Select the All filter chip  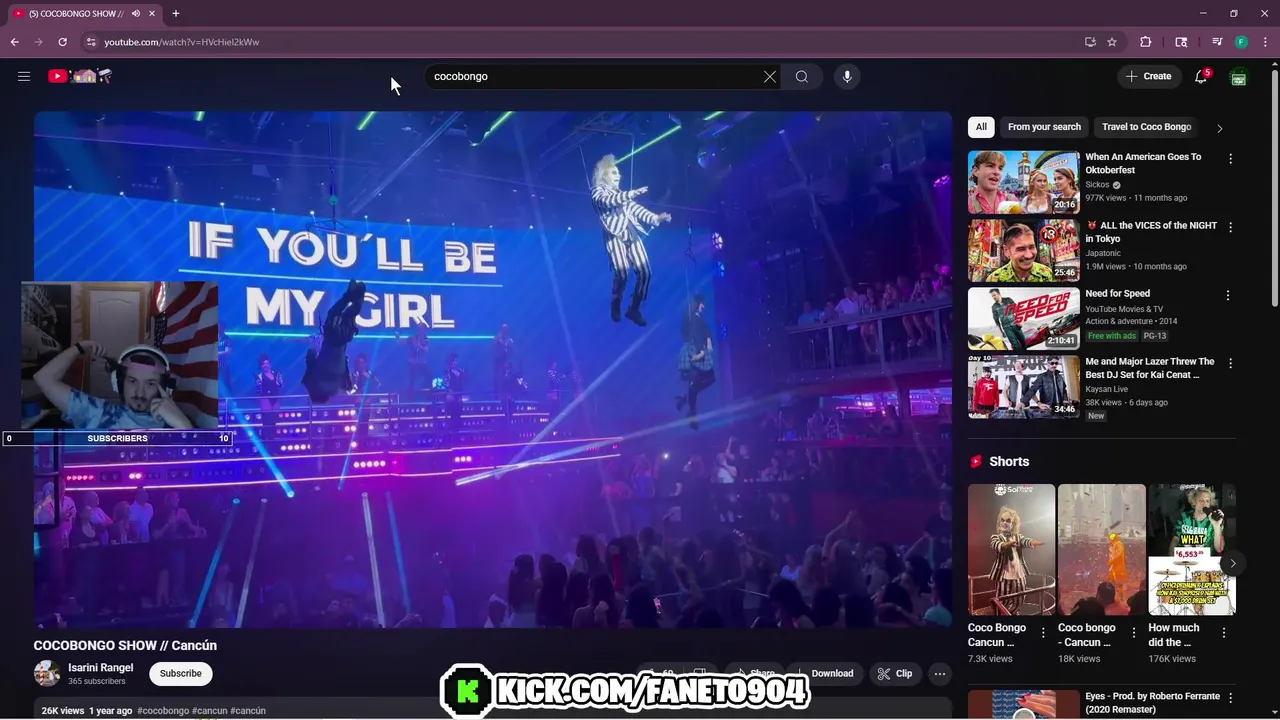[981, 127]
